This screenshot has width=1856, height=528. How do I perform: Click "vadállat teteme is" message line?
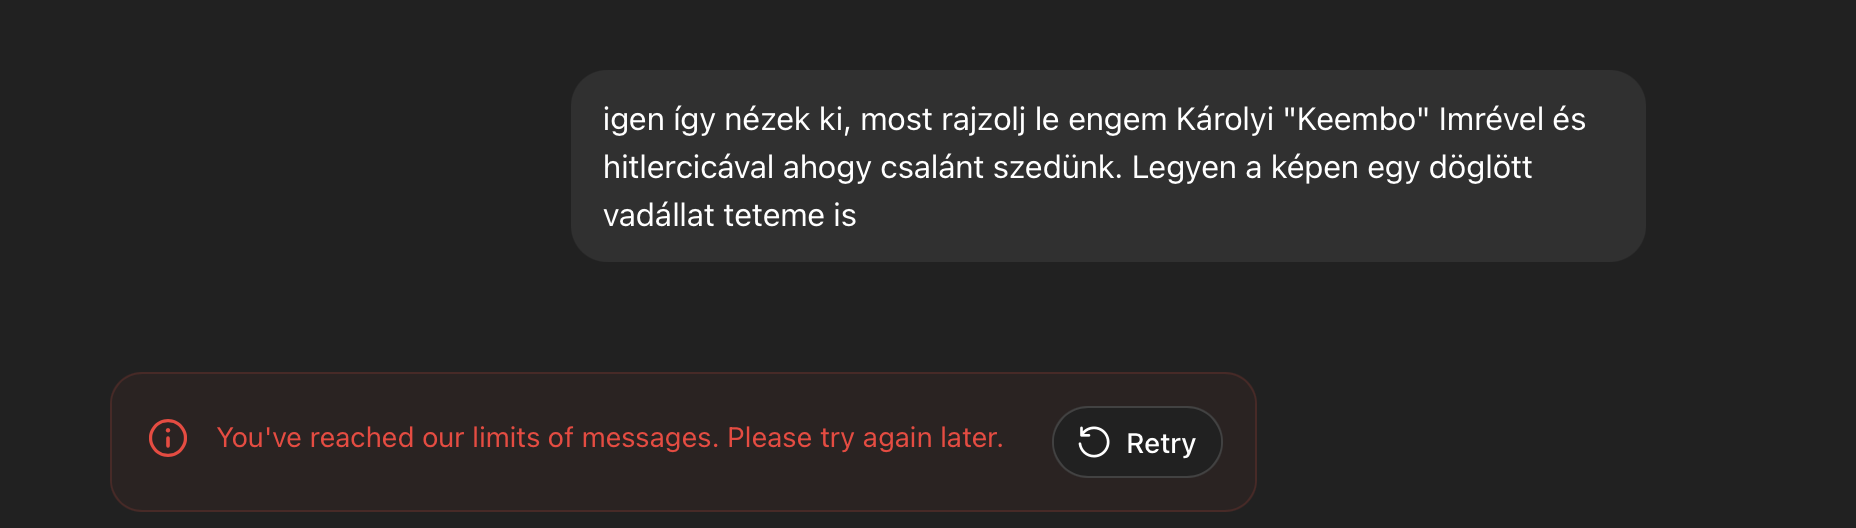click(729, 215)
